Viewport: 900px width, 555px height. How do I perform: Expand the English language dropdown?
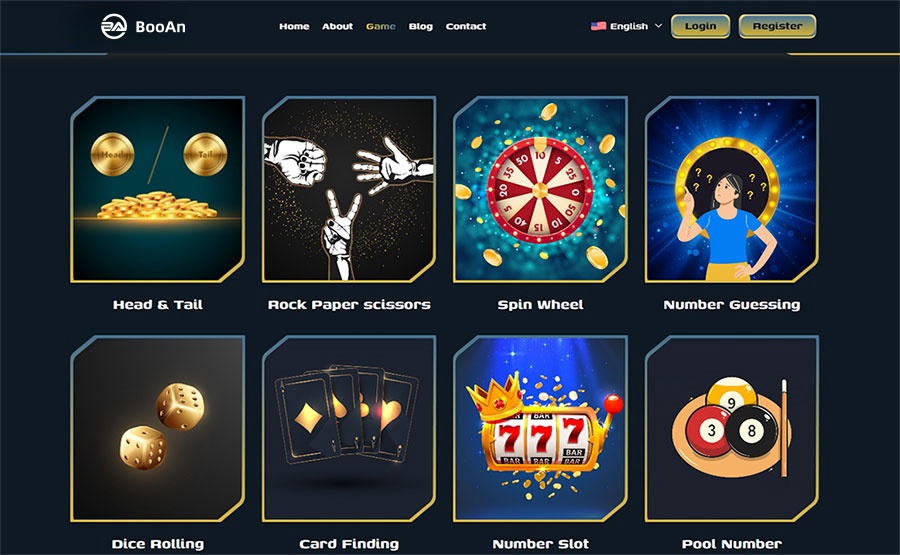(x=626, y=26)
